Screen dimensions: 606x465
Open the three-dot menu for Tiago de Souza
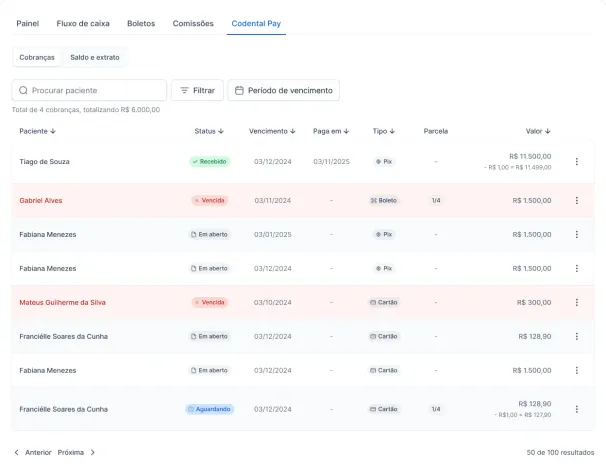(577, 162)
